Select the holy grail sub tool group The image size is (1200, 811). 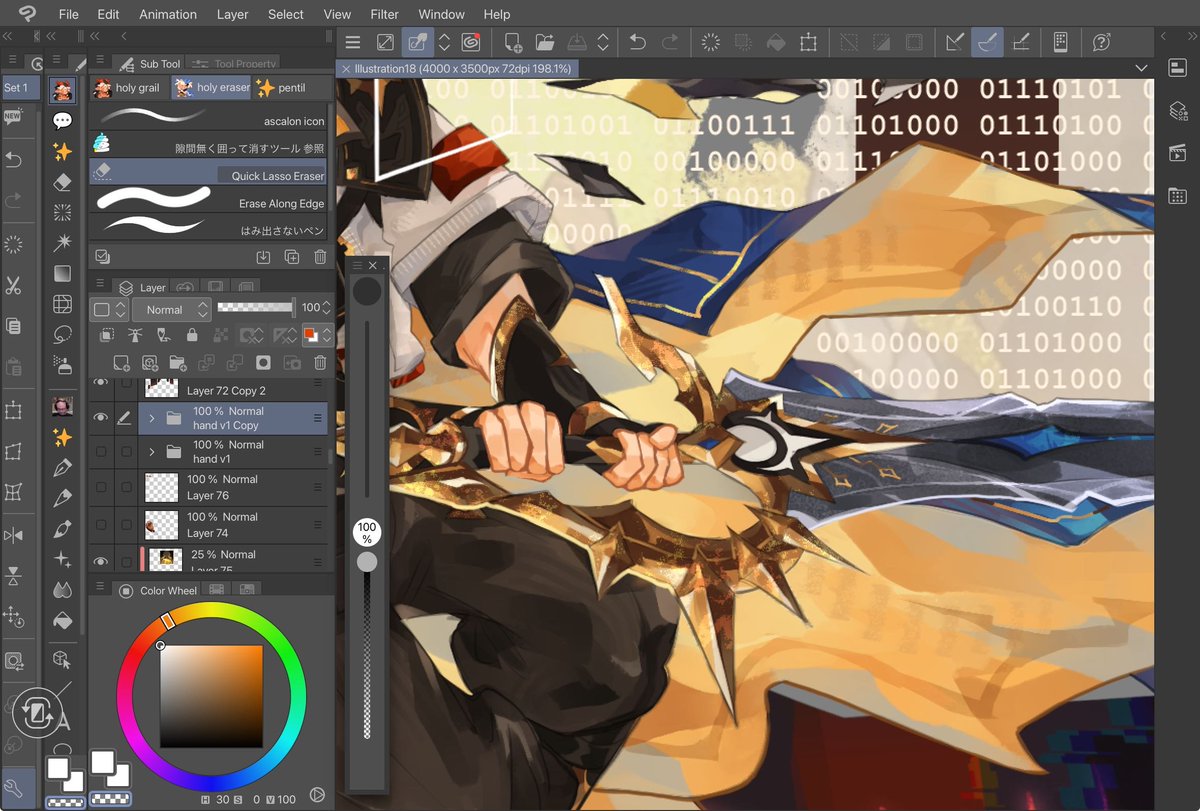[x=129, y=88]
